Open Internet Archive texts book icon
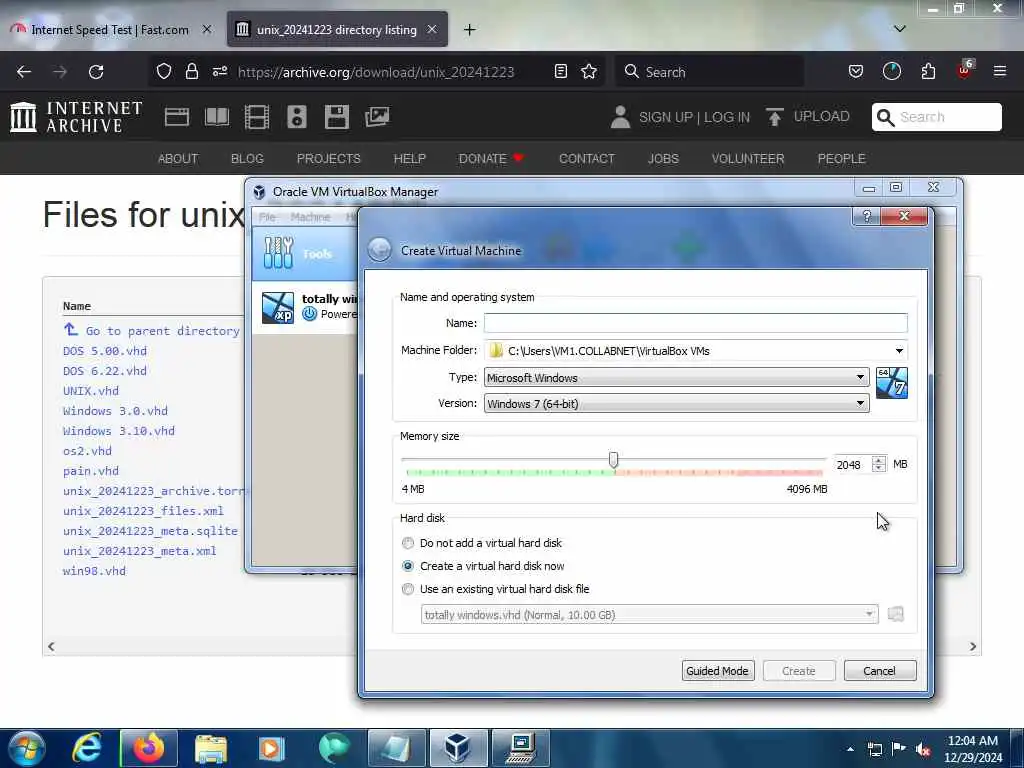This screenshot has width=1024, height=768. pos(217,117)
